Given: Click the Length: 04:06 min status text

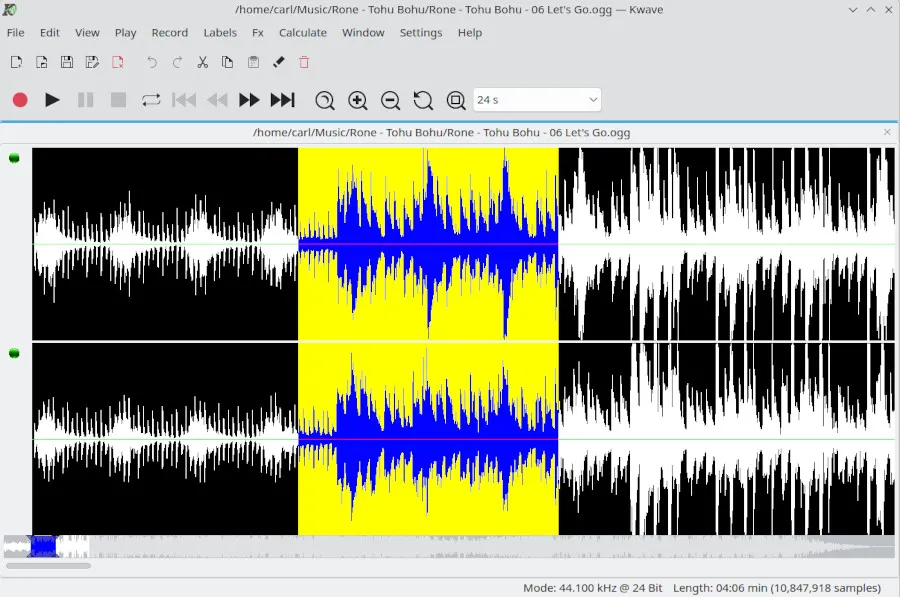Looking at the screenshot, I should coord(777,588).
